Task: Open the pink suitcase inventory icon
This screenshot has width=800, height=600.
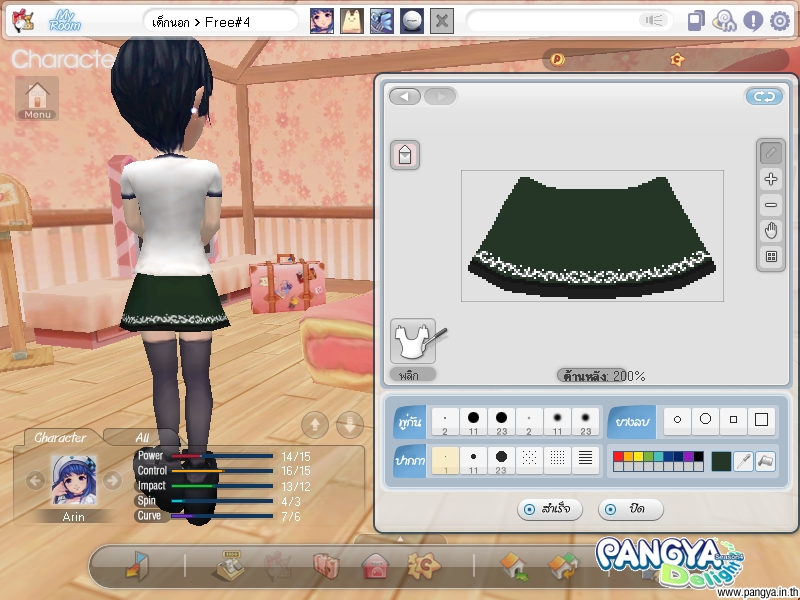Action: pyautogui.click(x=327, y=567)
